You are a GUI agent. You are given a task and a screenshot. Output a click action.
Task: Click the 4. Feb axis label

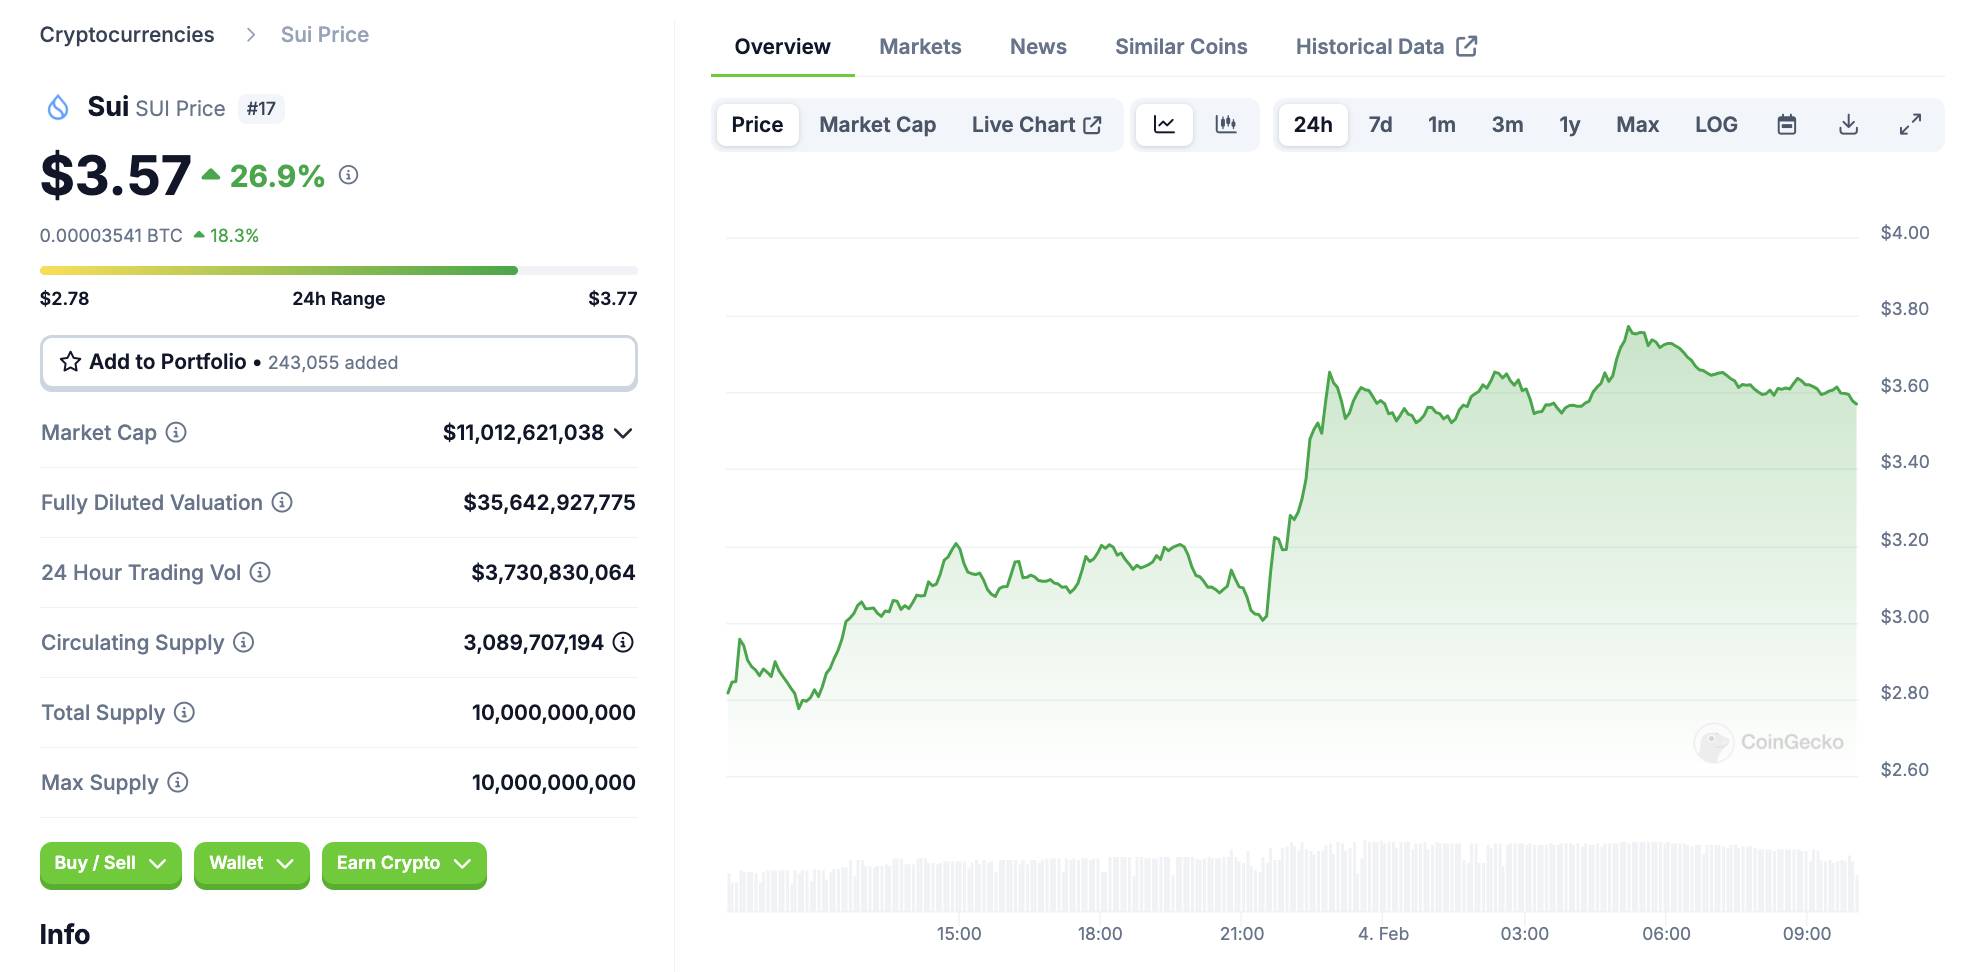coord(1383,934)
